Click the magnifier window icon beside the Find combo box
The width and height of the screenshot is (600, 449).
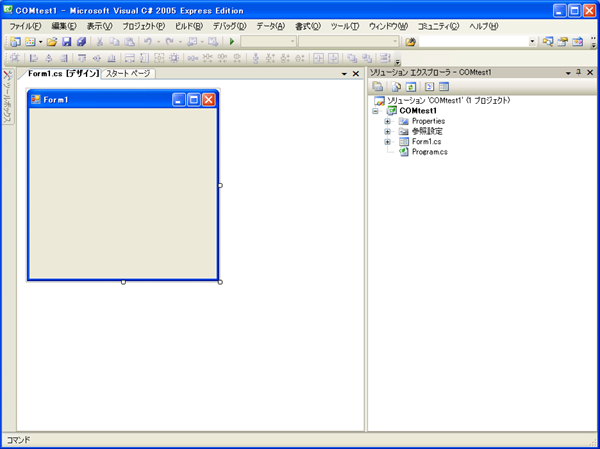coord(548,42)
